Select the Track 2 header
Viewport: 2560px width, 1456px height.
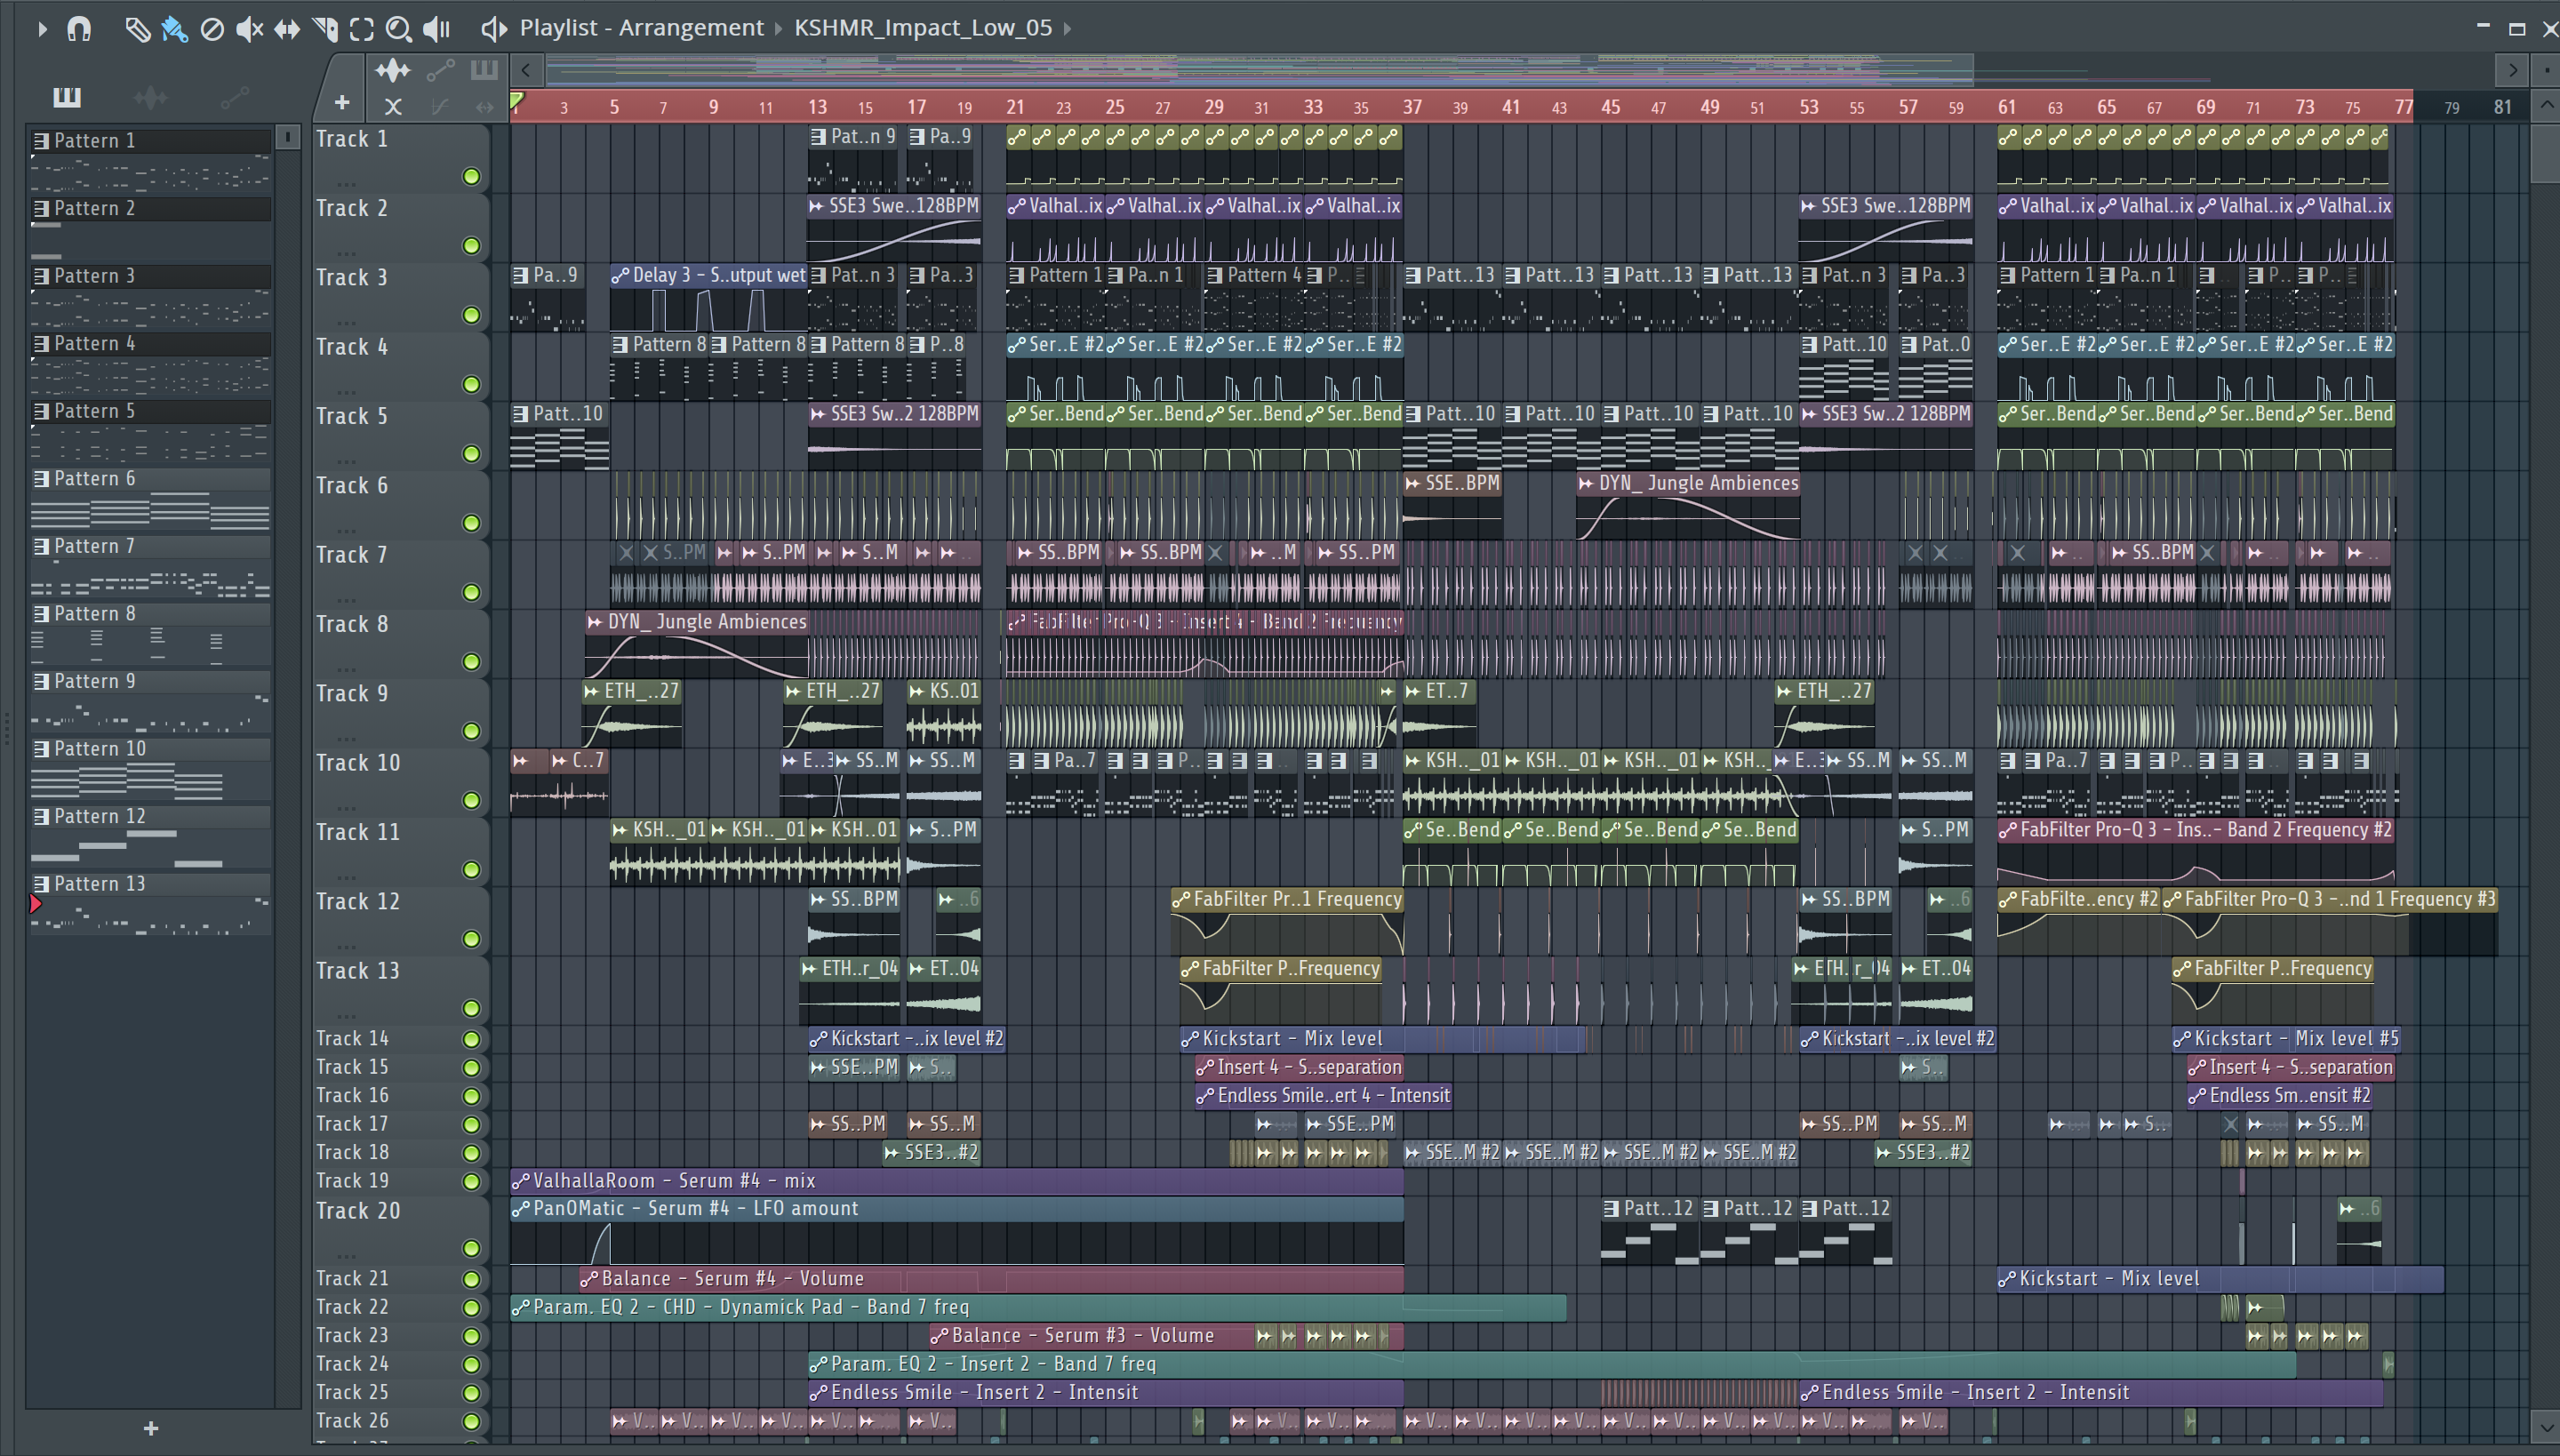(x=400, y=227)
